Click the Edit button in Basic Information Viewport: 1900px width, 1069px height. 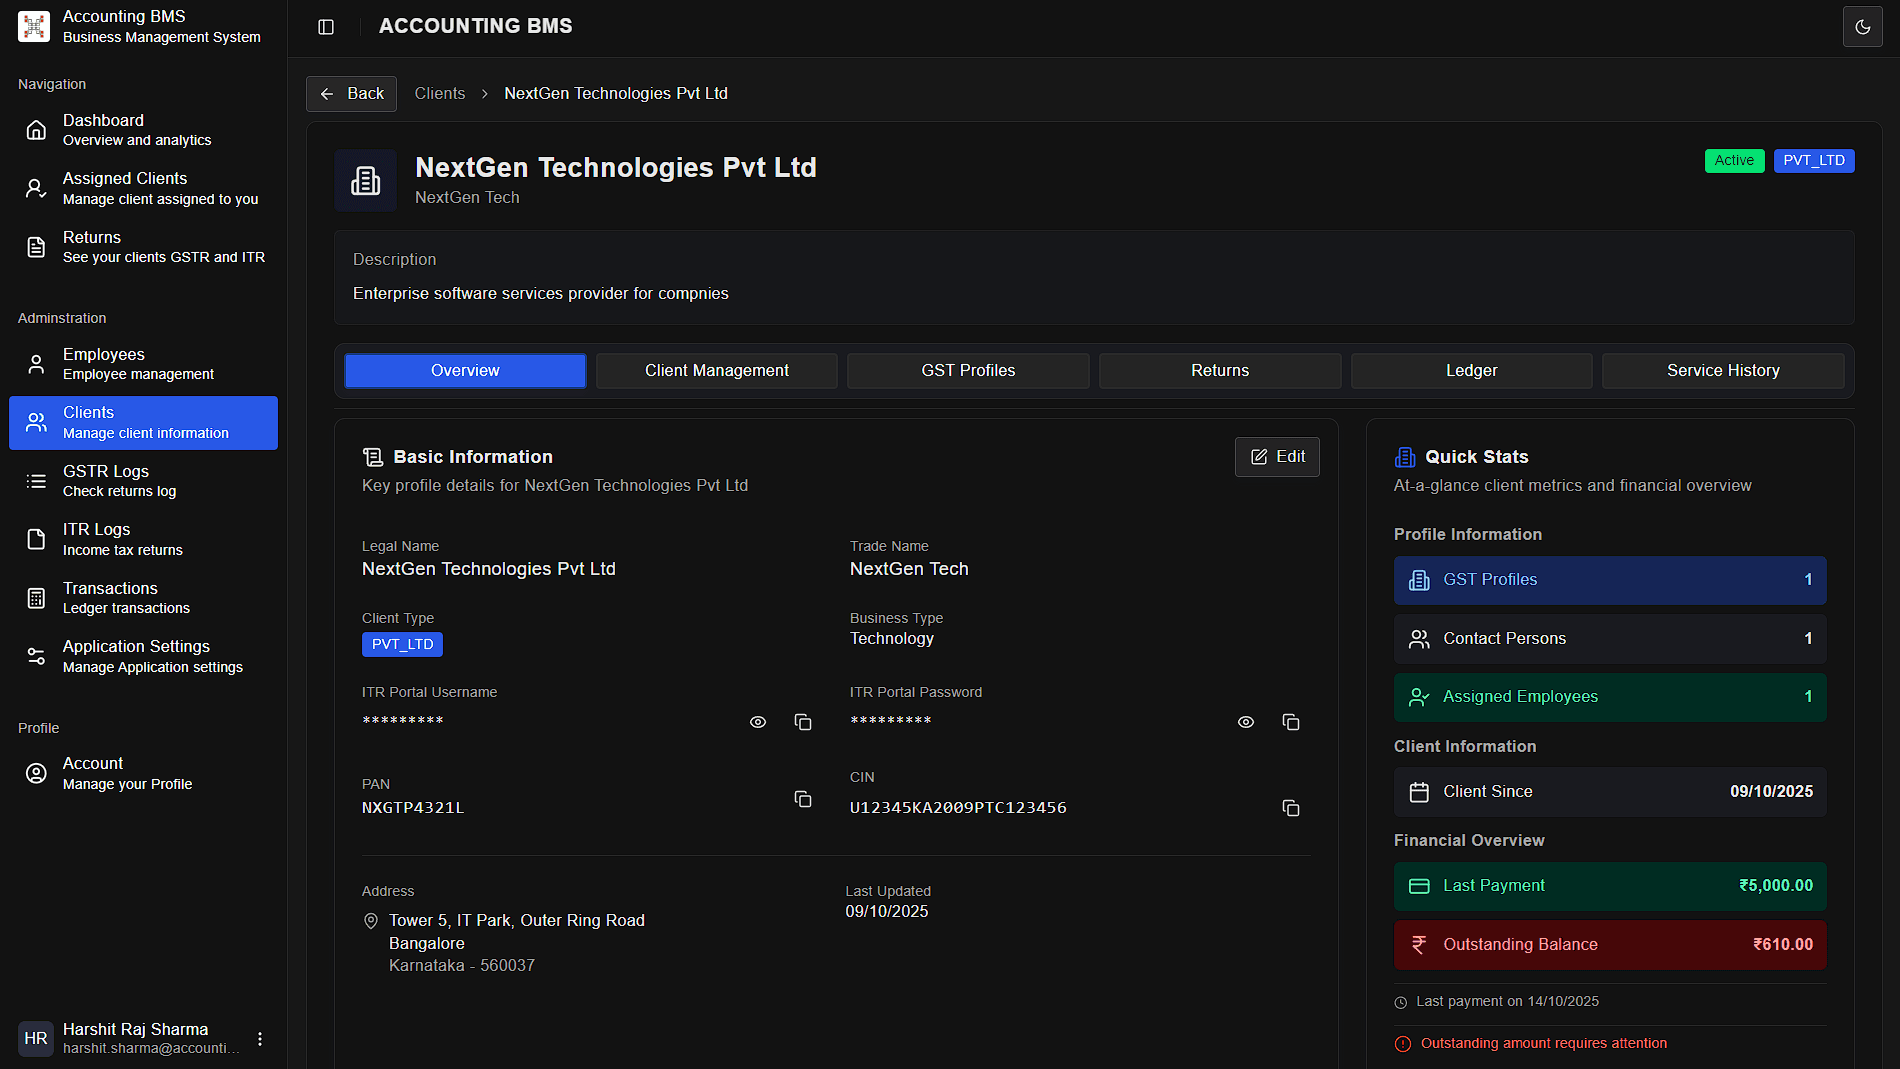(x=1277, y=457)
